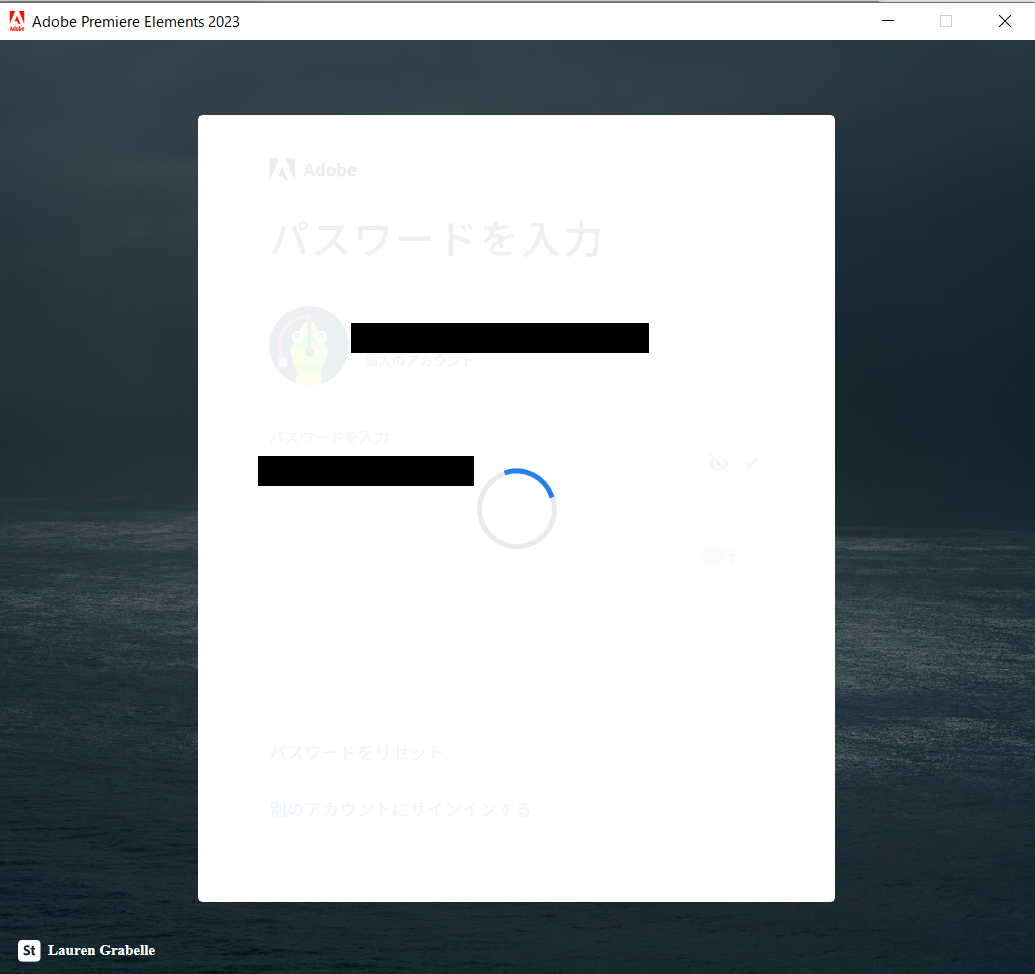Select the Lauren Grabelle name text
This screenshot has height=974, width=1035.
click(102, 950)
